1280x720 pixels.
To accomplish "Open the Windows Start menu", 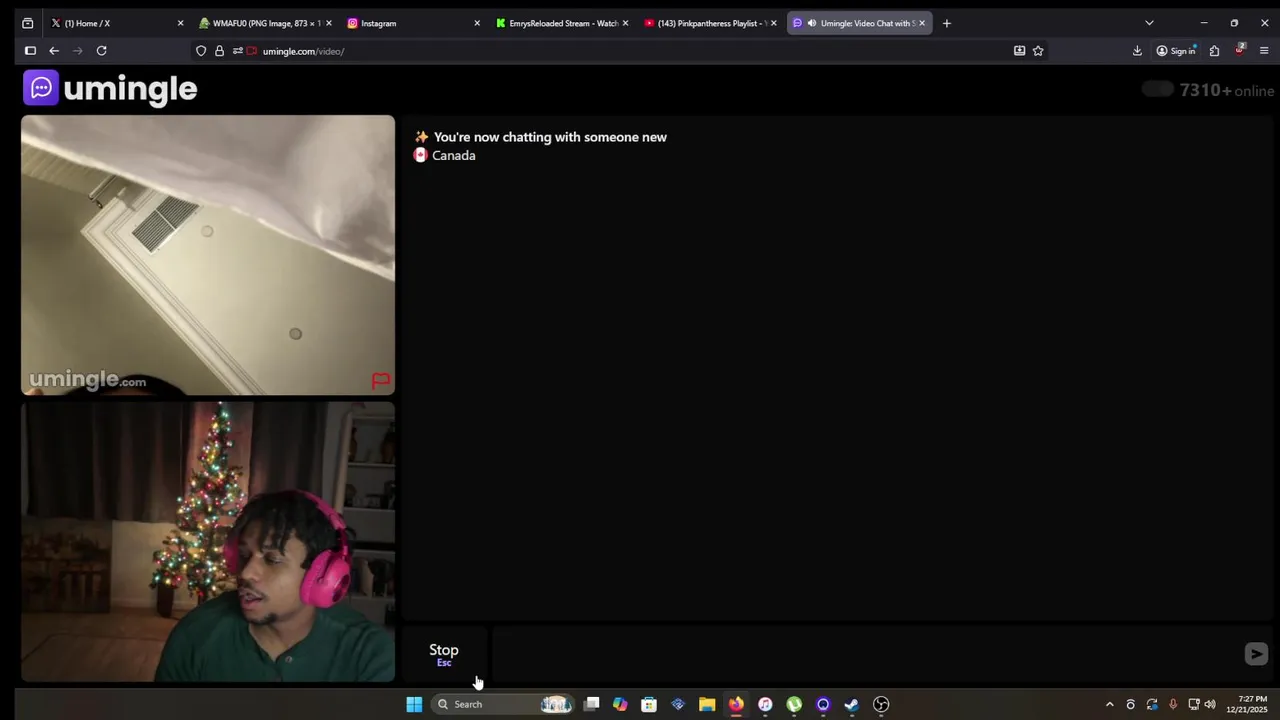I will pyautogui.click(x=414, y=704).
